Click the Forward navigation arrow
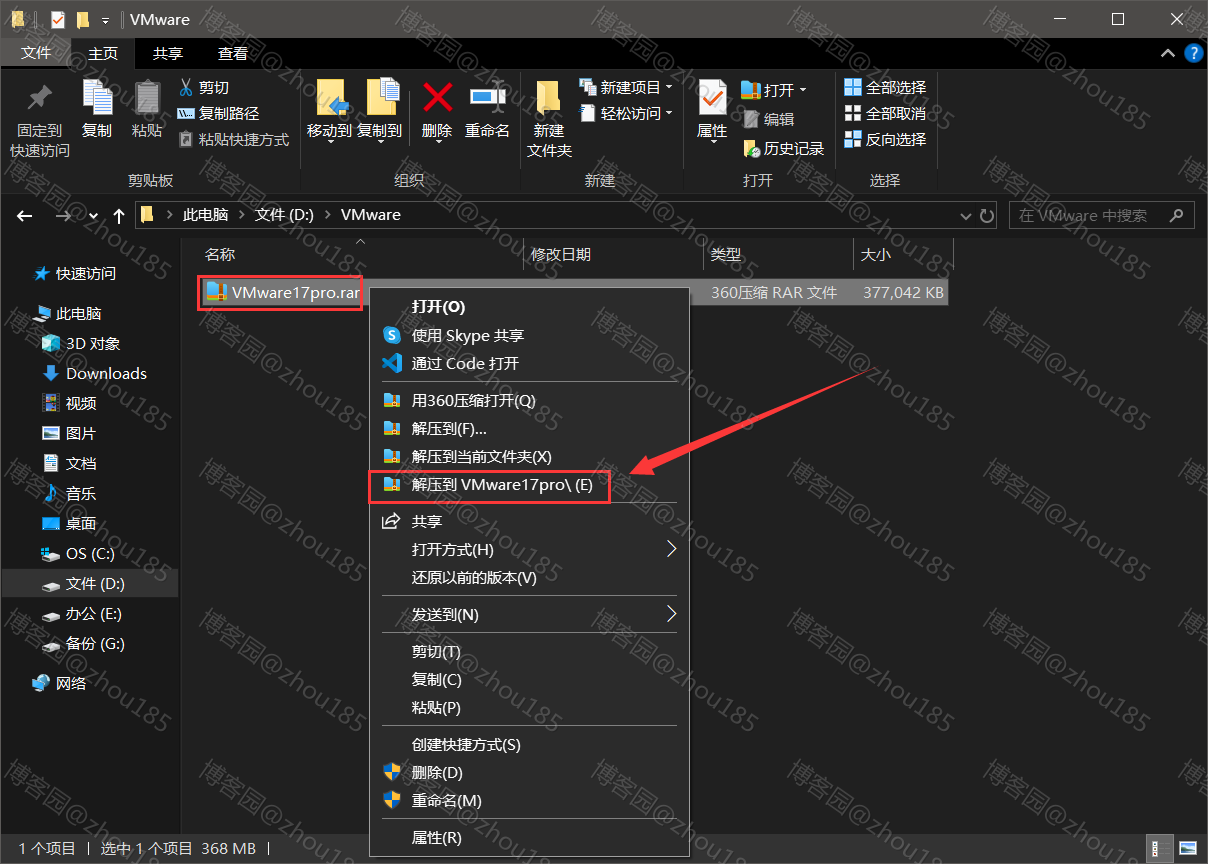The height and width of the screenshot is (864, 1208). [62, 215]
